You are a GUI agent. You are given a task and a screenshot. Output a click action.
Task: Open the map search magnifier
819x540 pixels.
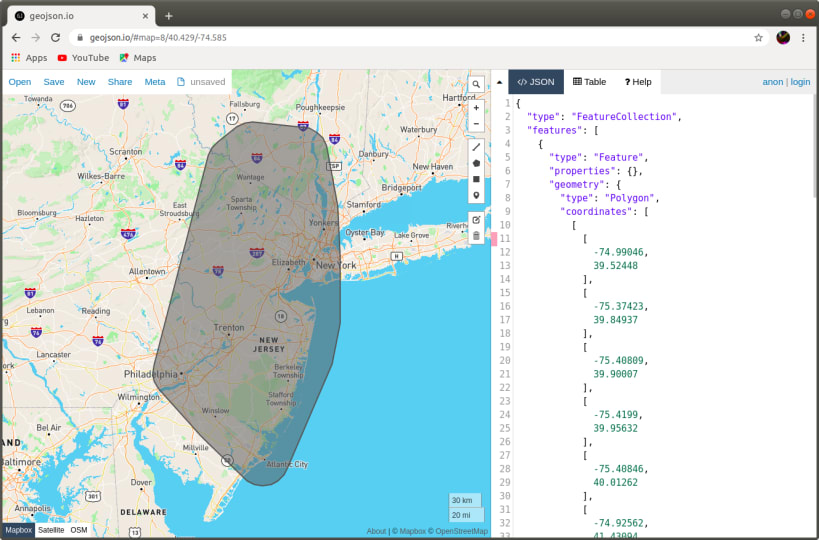[476, 85]
